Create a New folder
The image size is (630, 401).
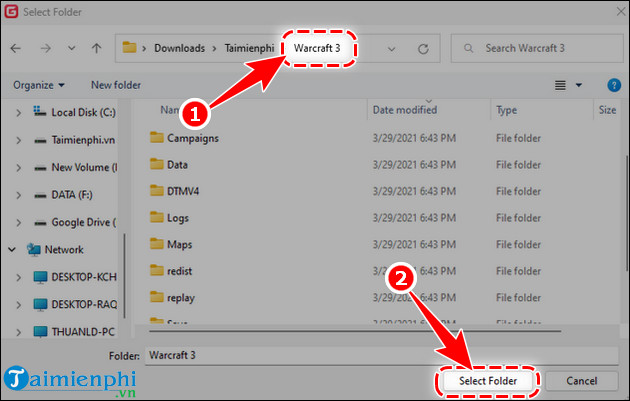116,85
